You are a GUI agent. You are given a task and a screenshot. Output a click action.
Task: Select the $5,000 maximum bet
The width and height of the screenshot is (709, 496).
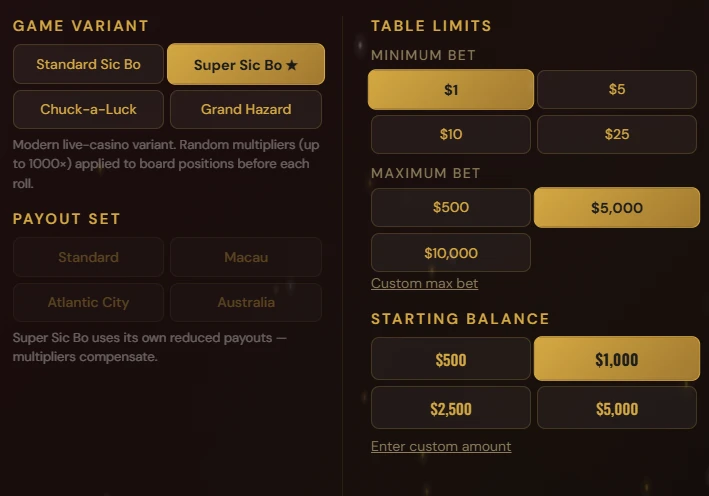pyautogui.click(x=617, y=208)
